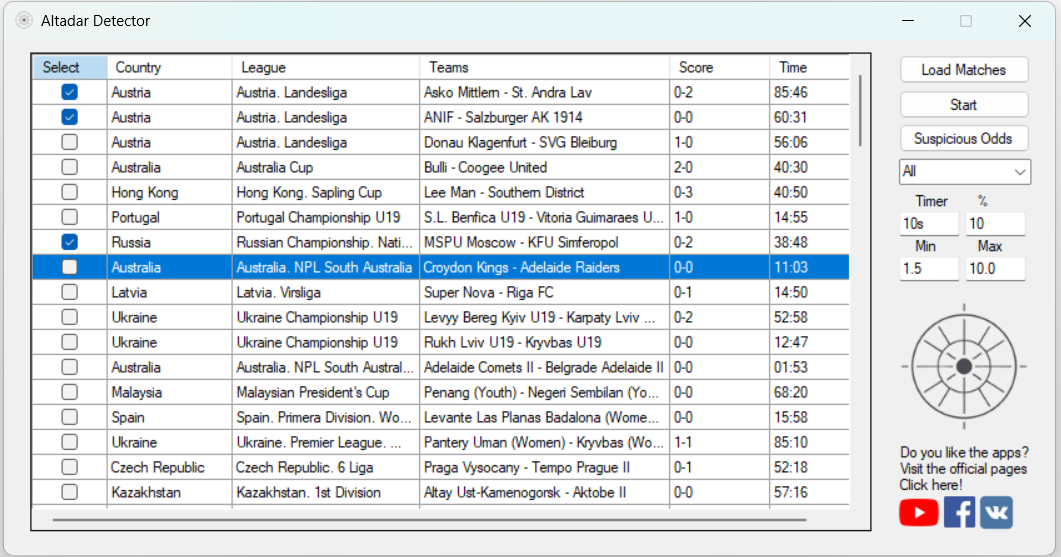Check the Rukh Lviv U19 - Kryvbas U19 checkbox
The height and width of the screenshot is (557, 1061).
point(69,342)
